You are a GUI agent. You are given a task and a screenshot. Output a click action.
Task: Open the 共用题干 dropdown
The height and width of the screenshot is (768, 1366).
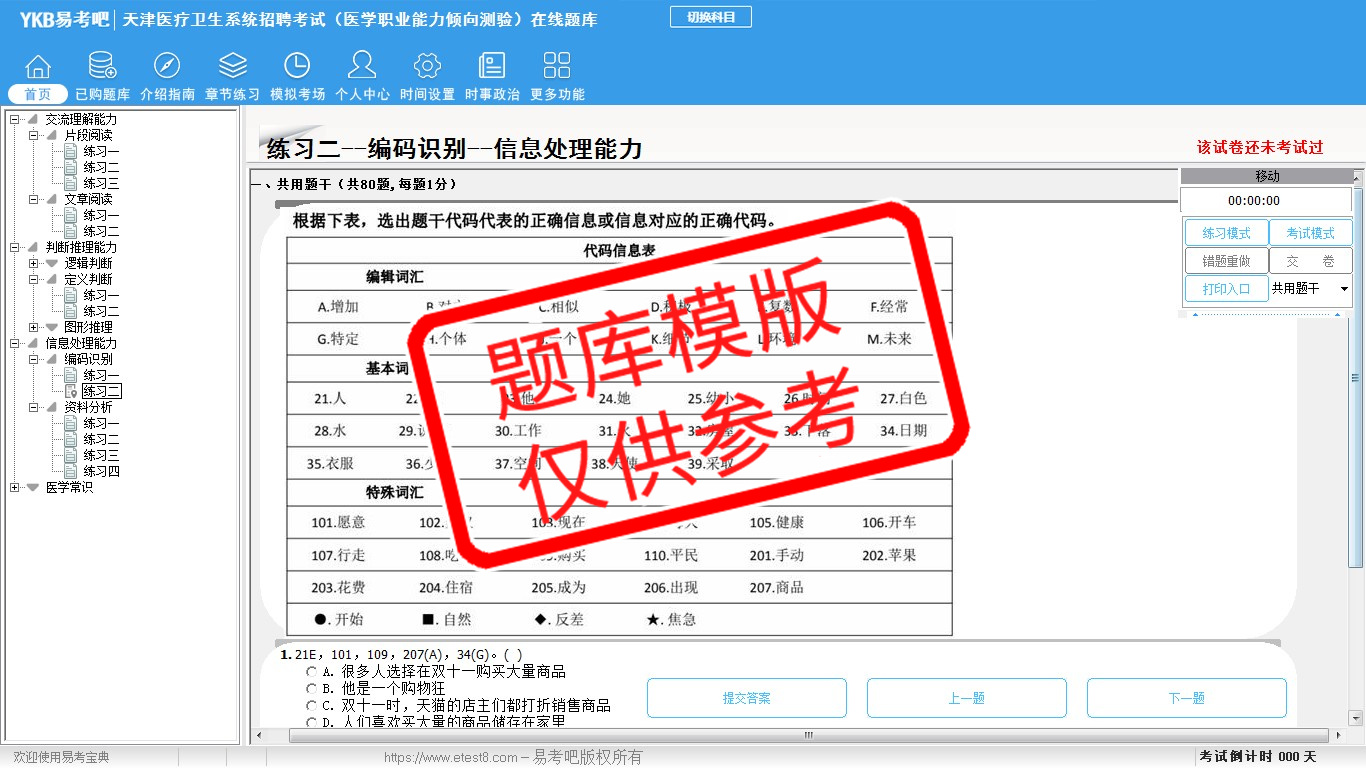pos(1343,289)
